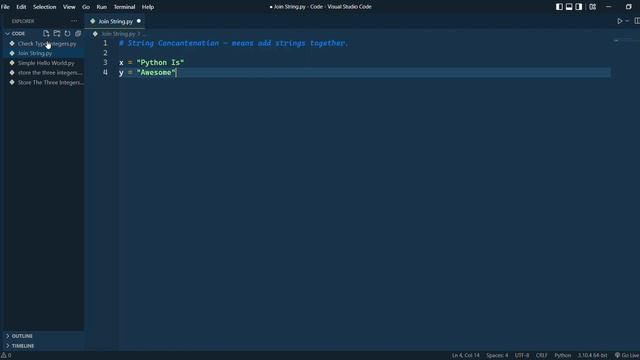Change file encoding via UTF-8
Image resolution: width=640 pixels, height=360 pixels.
[x=522, y=356]
